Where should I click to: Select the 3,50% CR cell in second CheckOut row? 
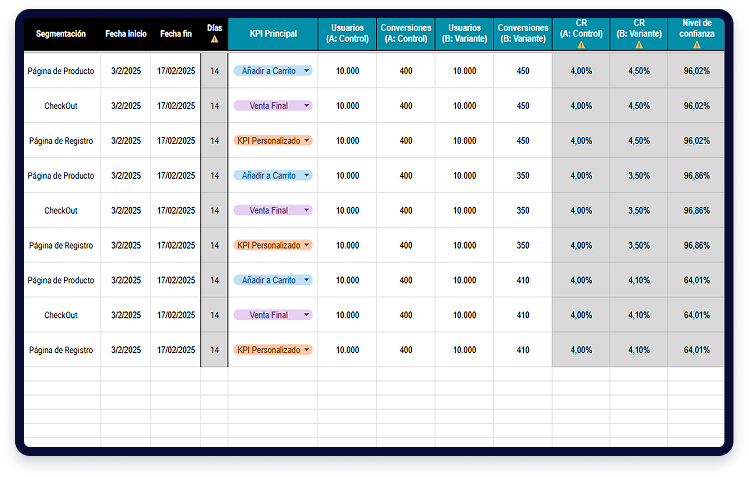click(x=638, y=211)
